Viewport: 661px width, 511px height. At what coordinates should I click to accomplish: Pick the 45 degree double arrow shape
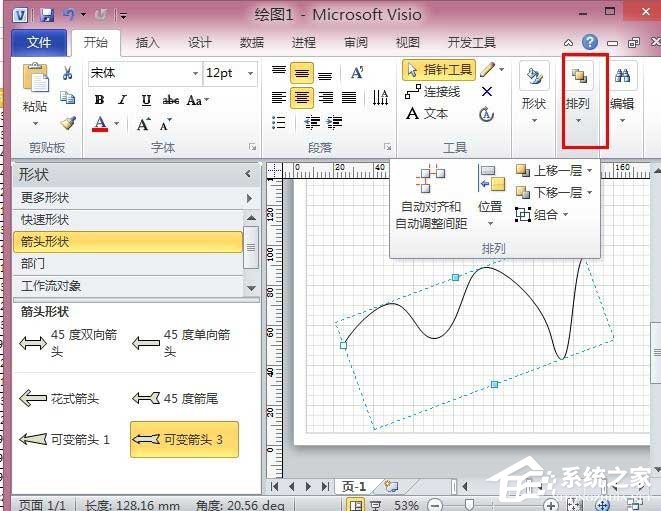pos(68,343)
